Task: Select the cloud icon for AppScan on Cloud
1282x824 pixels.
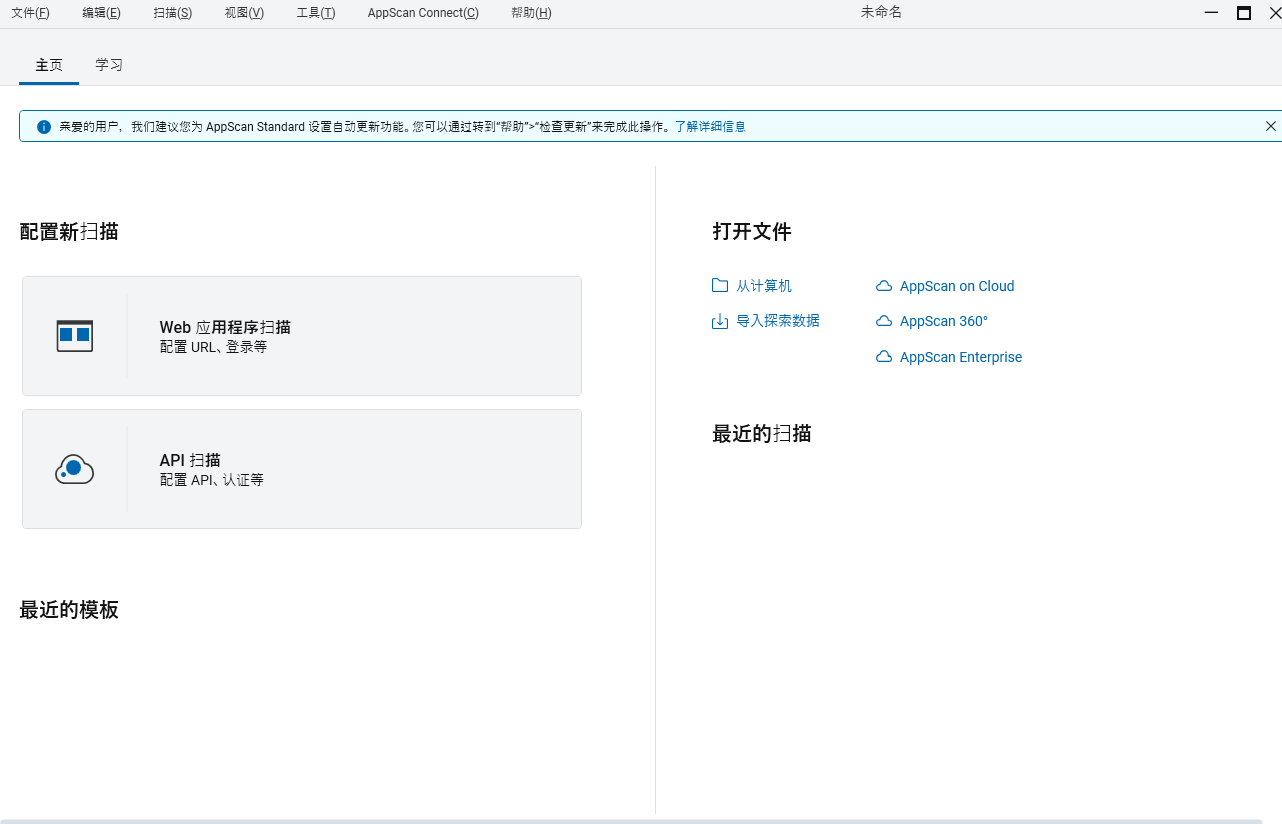Action: click(884, 285)
